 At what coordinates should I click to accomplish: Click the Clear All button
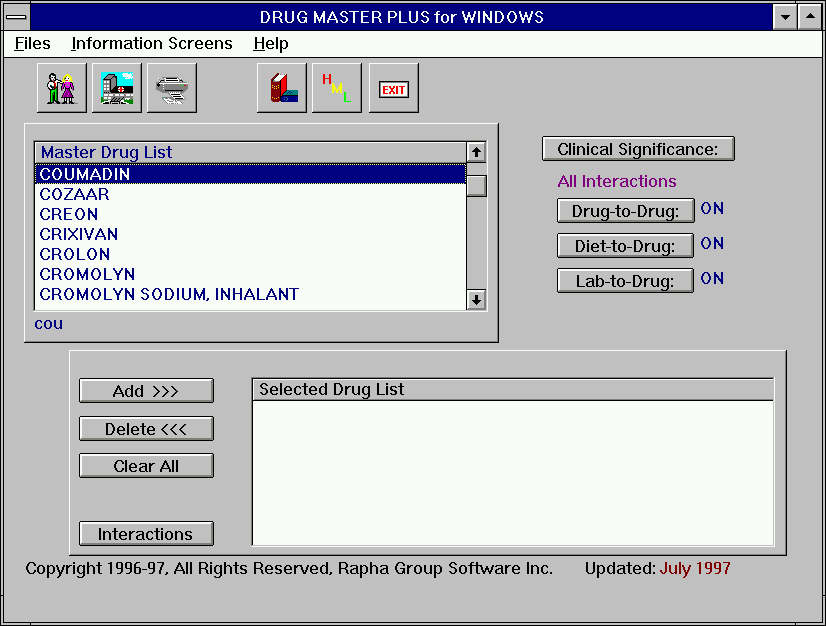146,466
